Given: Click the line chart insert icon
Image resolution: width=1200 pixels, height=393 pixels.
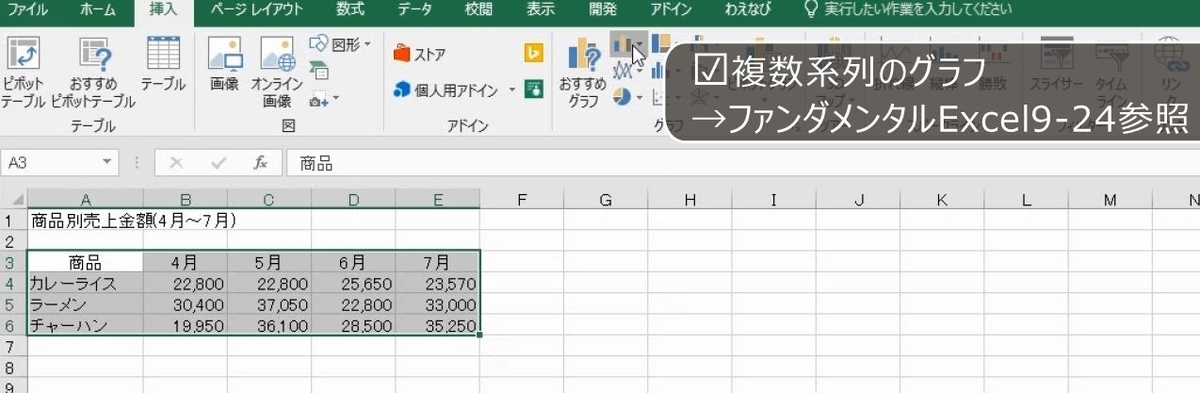Looking at the screenshot, I should [622, 71].
